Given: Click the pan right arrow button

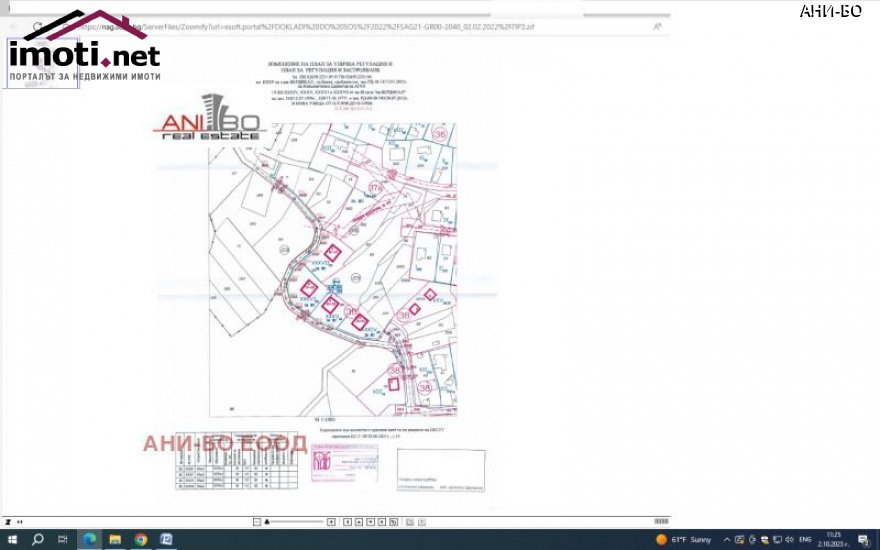Looking at the screenshot, I should coord(382,522).
